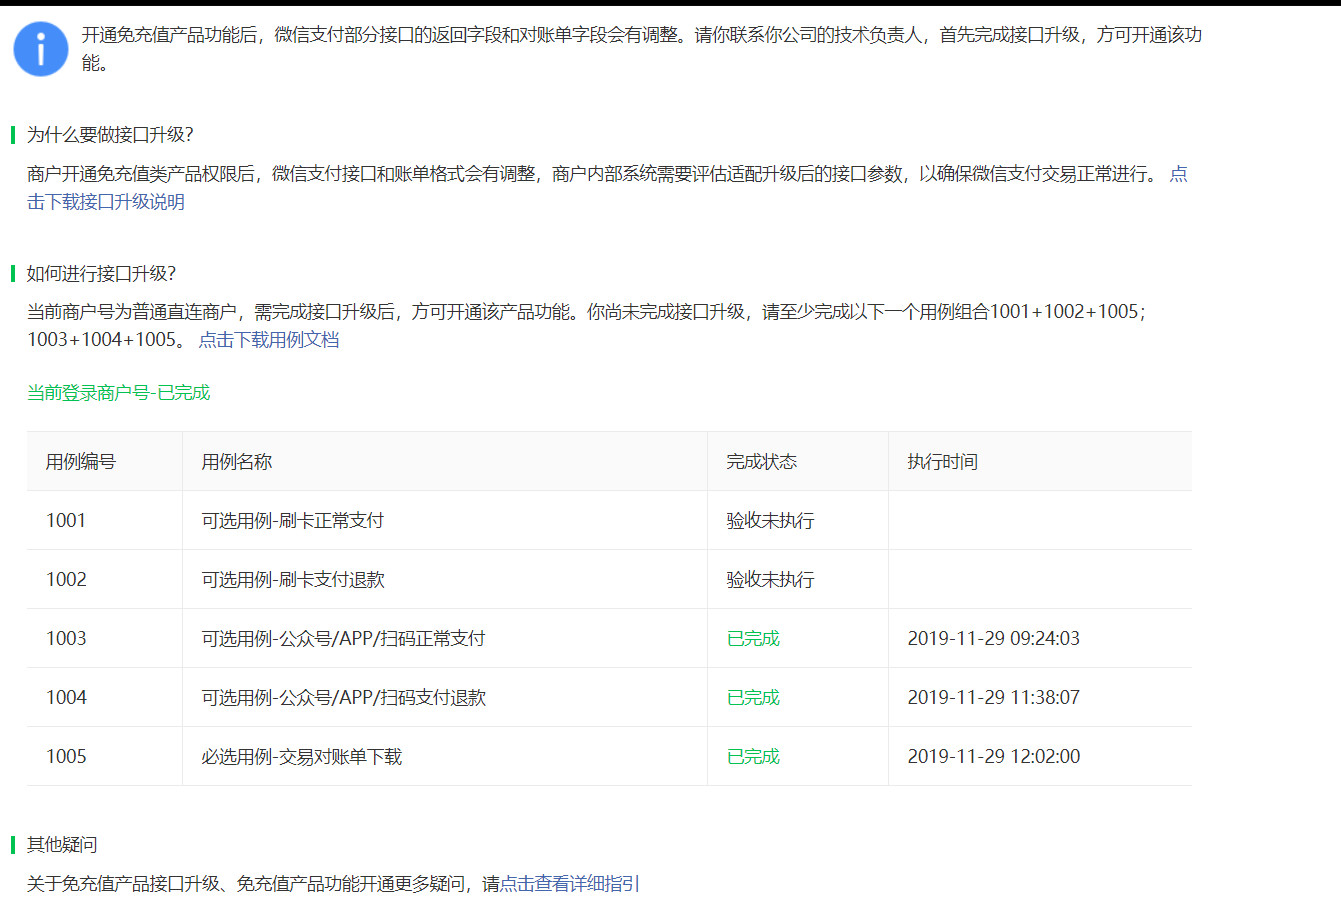
Task: Select the 如何进行接口升级? heading
Action: pos(101,274)
